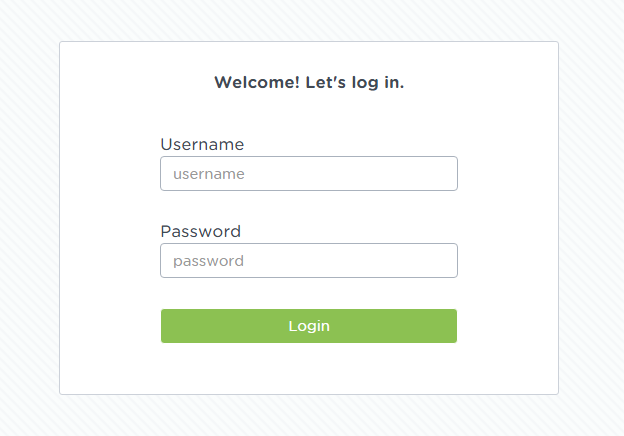Click the Password label text
624x436 pixels.
(x=201, y=232)
